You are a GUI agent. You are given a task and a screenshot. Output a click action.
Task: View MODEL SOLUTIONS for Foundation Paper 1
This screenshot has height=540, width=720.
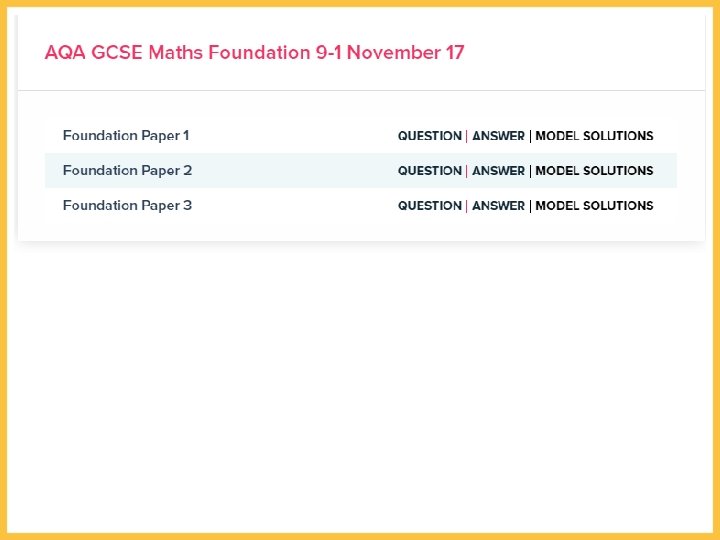594,136
